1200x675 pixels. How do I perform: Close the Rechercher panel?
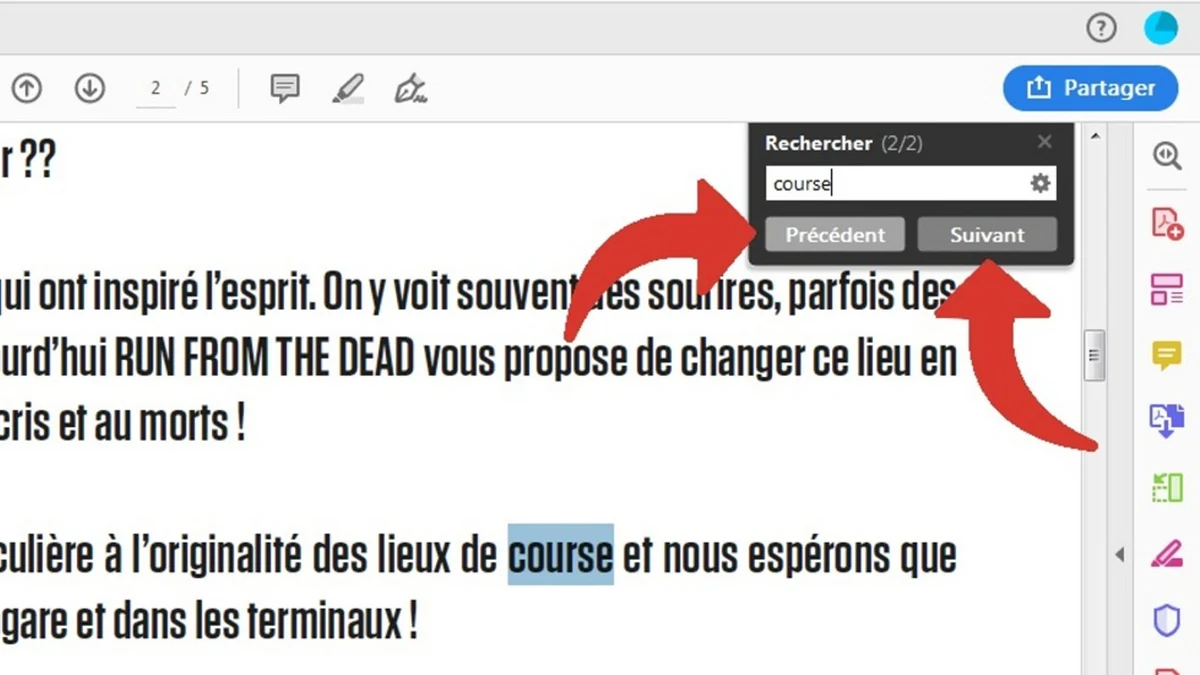(x=1044, y=142)
